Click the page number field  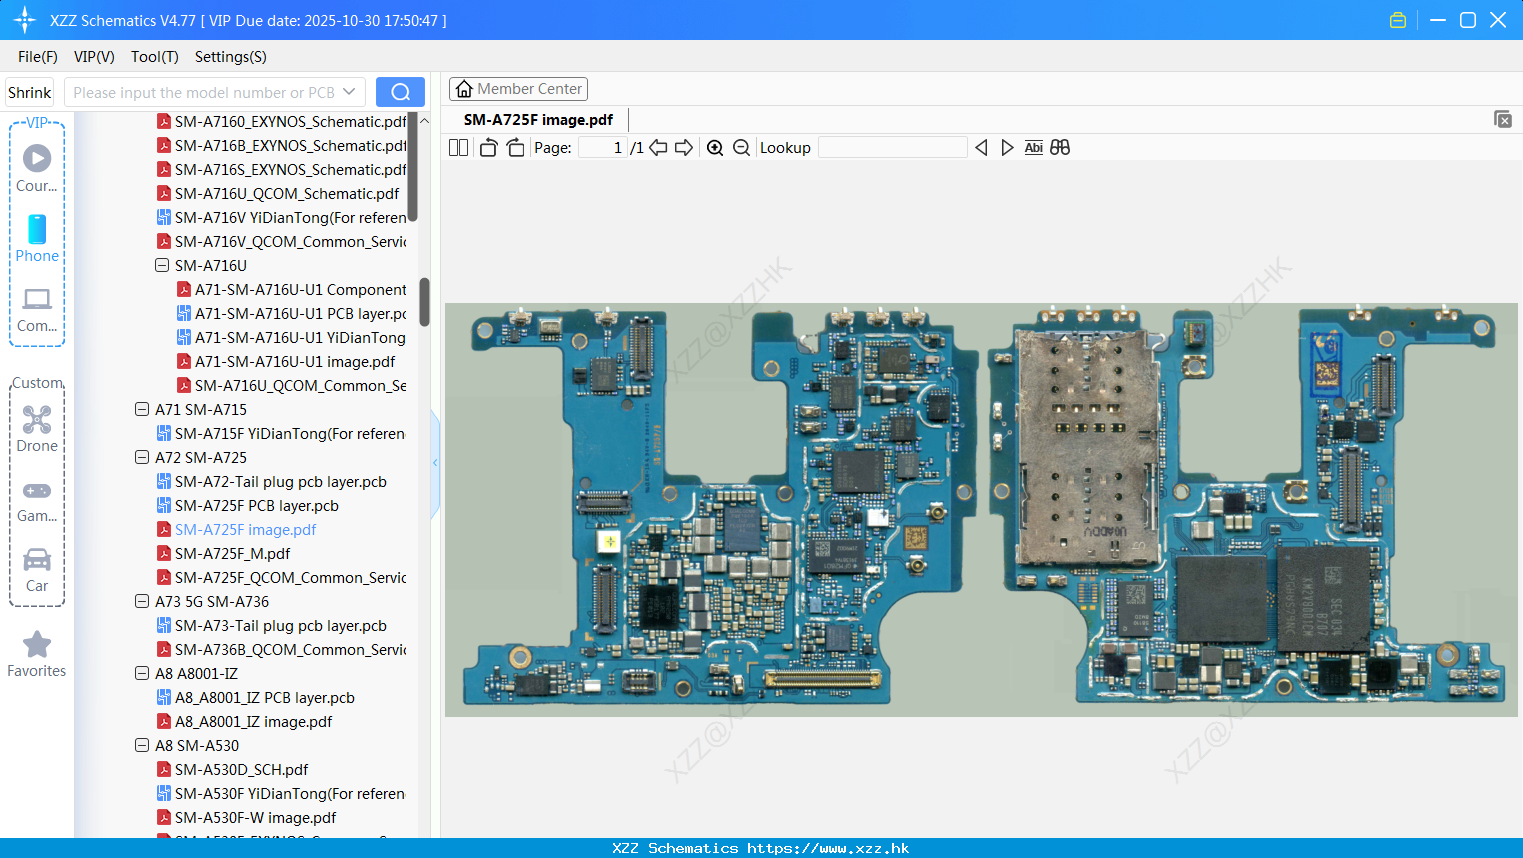(x=602, y=148)
